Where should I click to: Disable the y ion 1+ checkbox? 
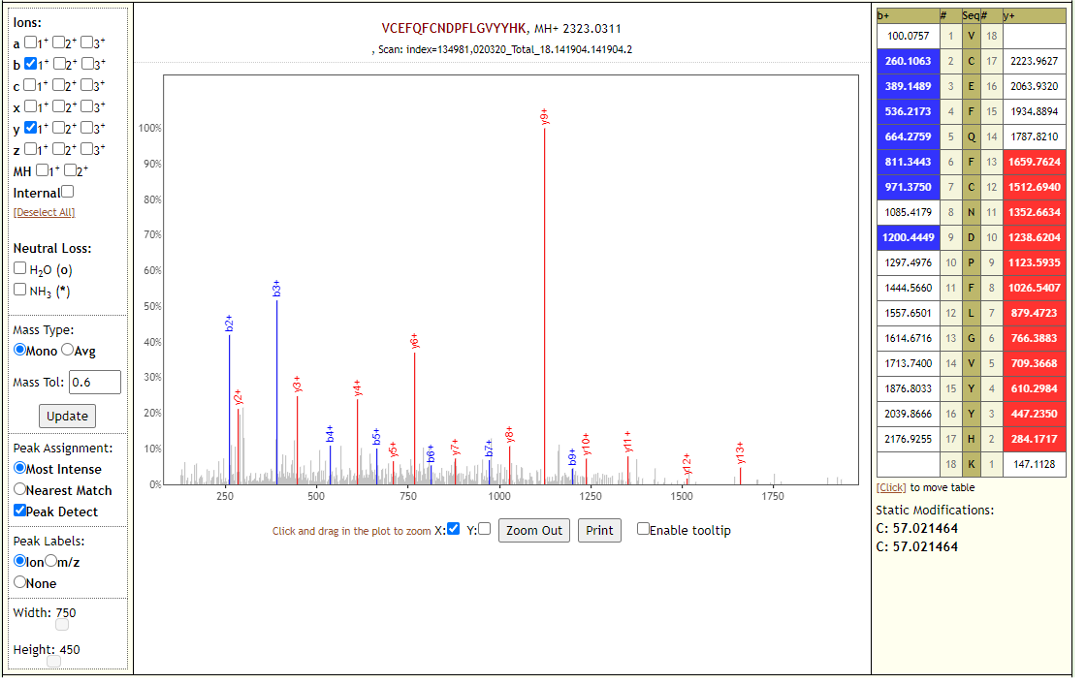click(30, 128)
